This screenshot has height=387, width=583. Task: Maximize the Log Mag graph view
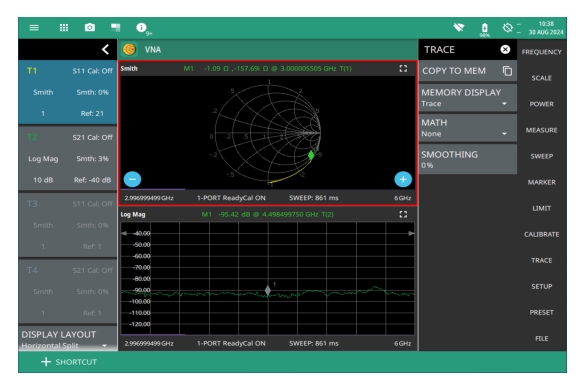(403, 214)
